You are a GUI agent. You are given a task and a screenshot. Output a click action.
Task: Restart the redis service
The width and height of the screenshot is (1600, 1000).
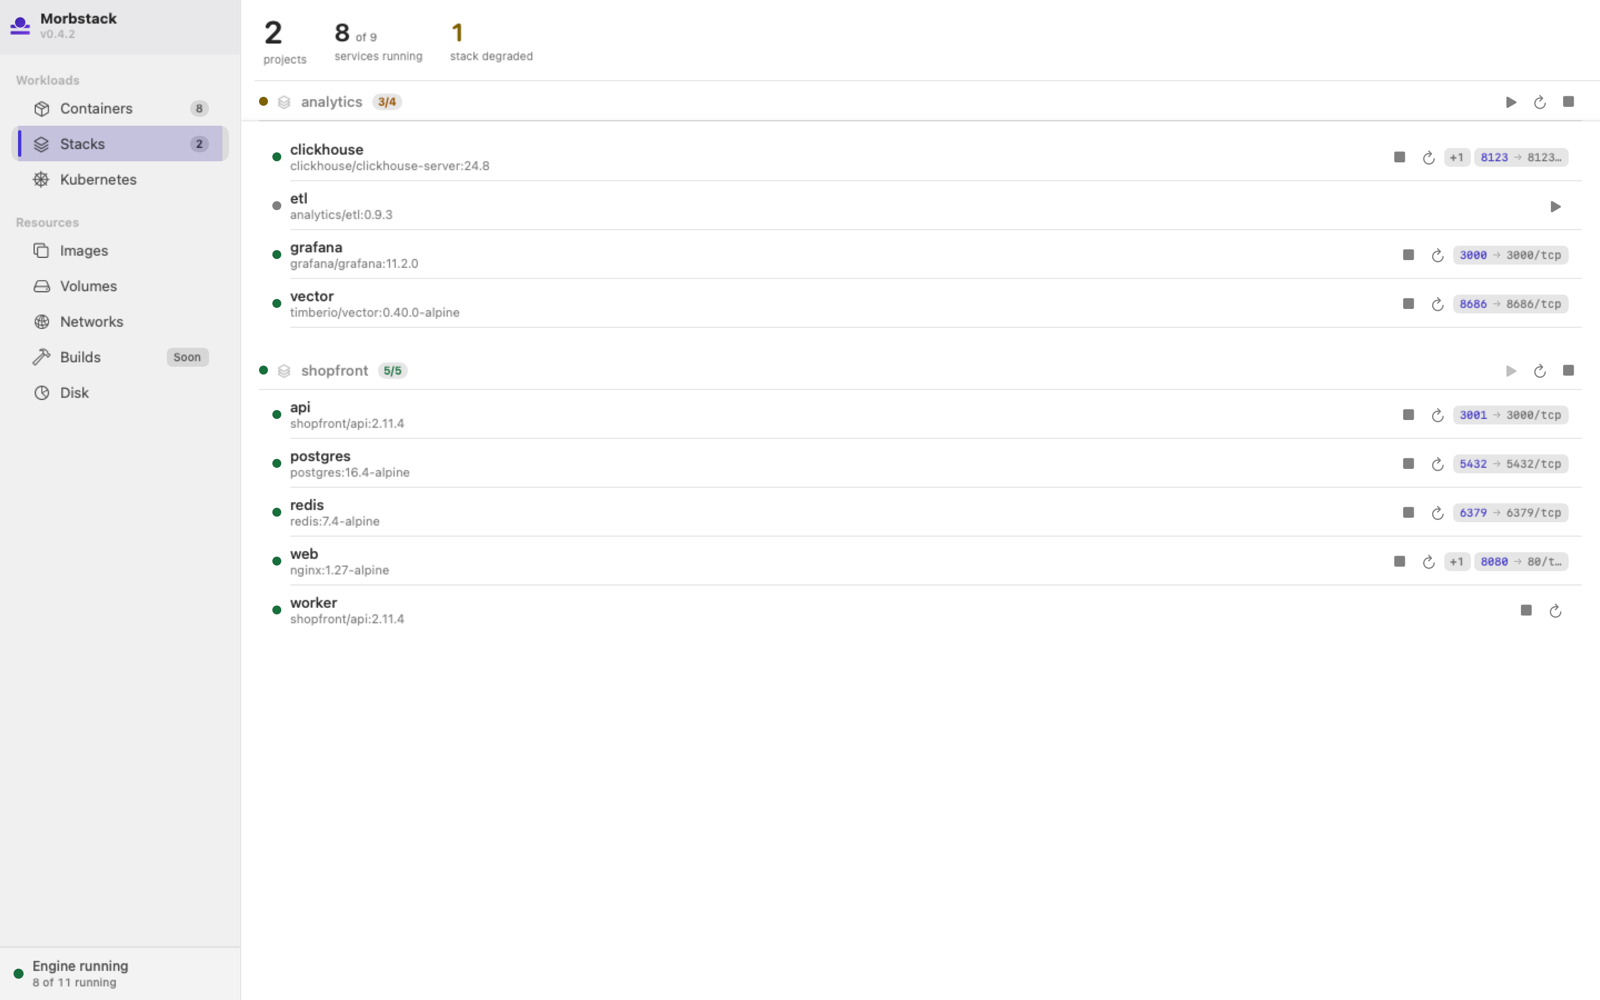[1437, 514]
